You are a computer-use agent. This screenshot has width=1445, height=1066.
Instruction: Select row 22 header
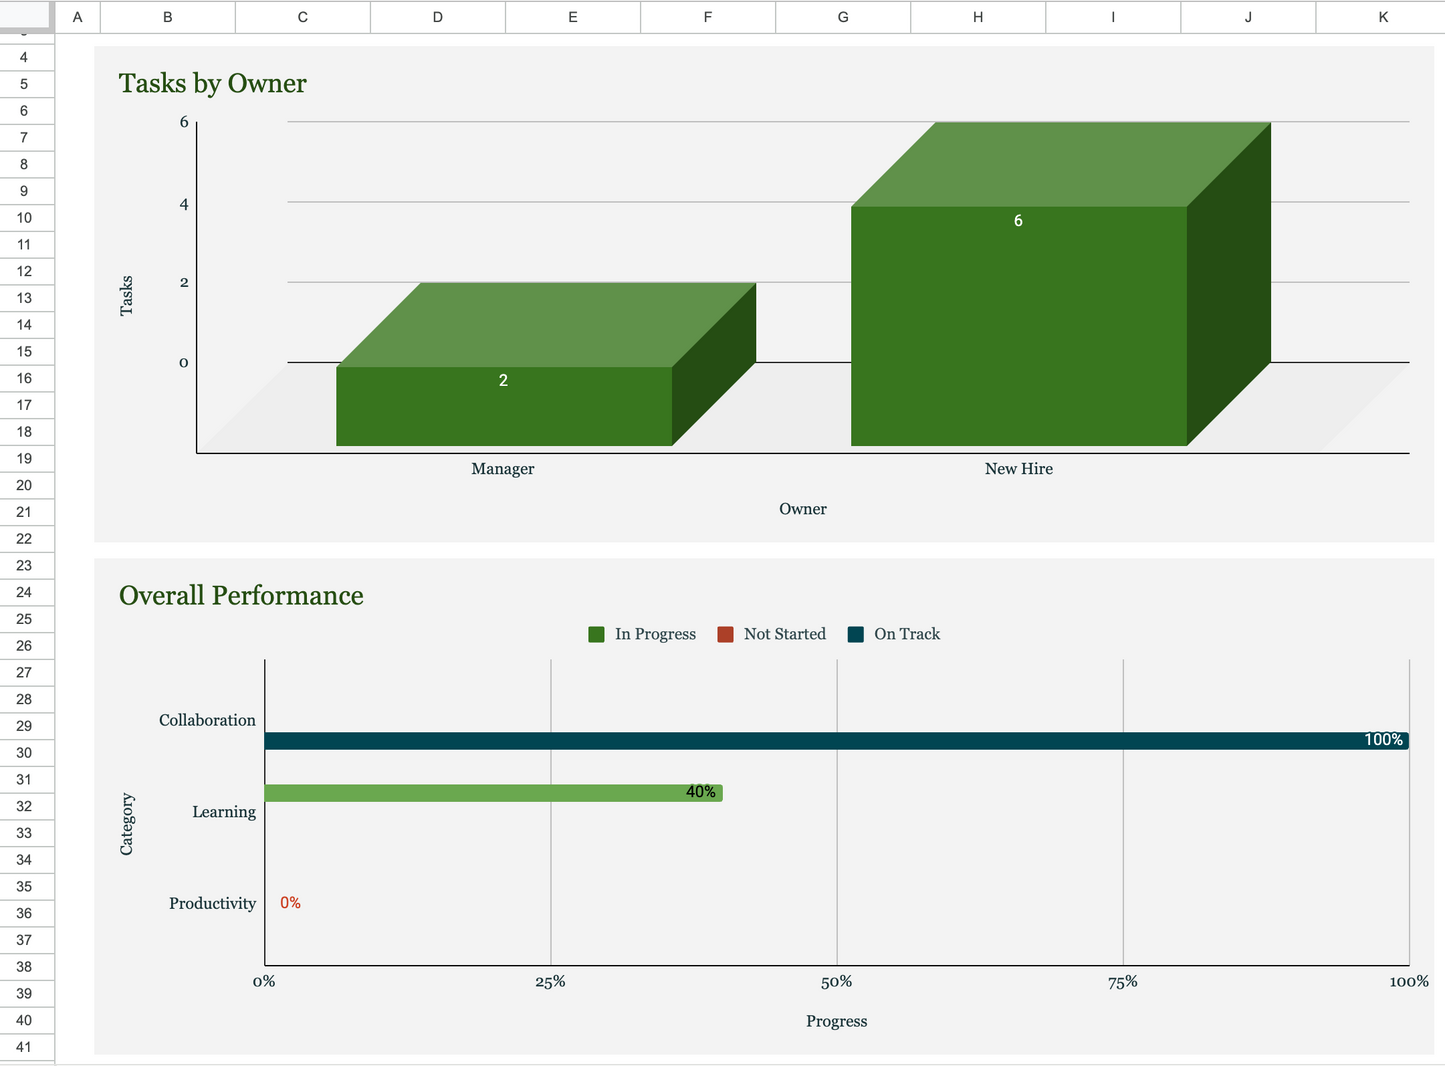(x=24, y=539)
